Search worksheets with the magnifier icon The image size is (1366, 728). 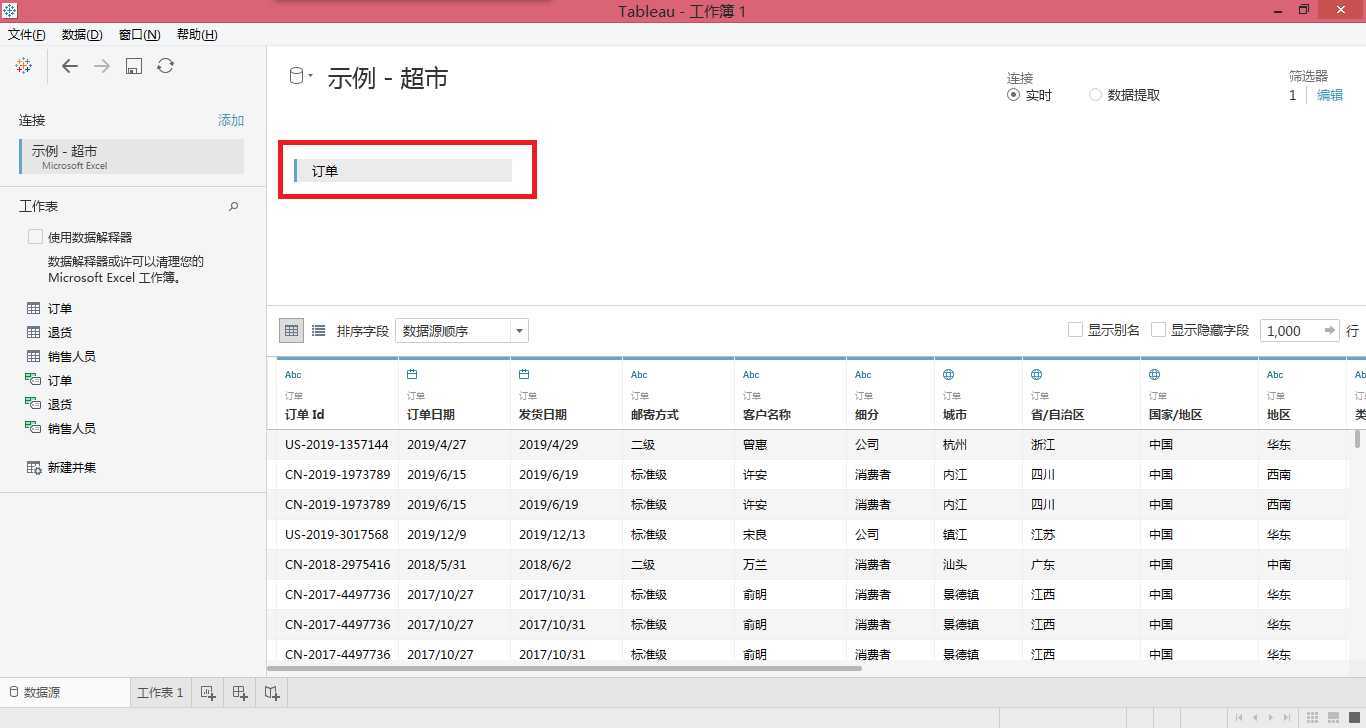(234, 206)
